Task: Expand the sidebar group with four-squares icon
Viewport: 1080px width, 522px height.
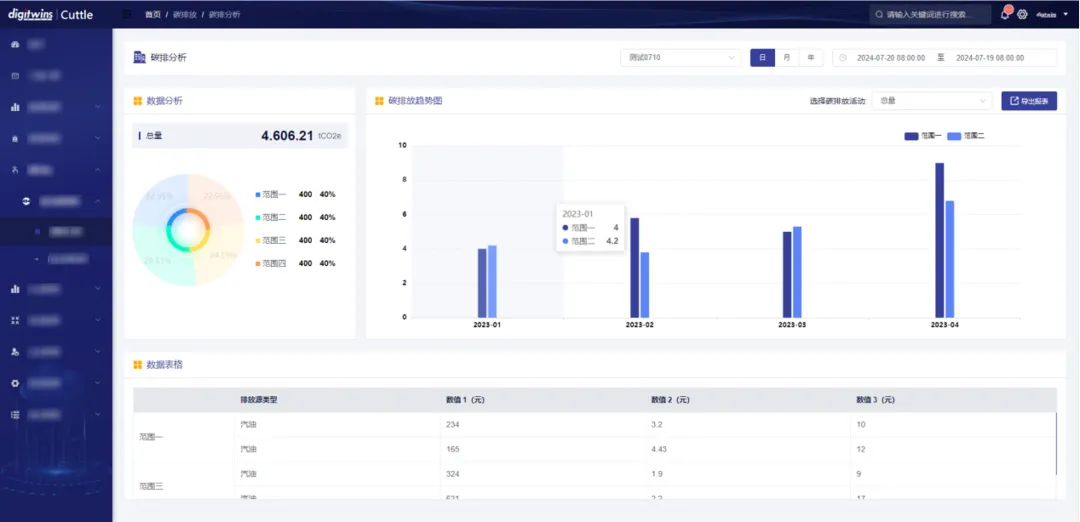Action: click(98, 320)
